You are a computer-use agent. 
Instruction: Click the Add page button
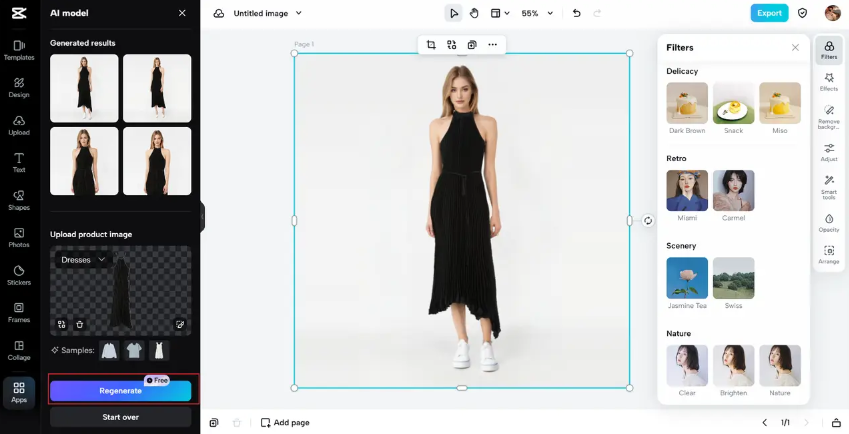coord(285,423)
